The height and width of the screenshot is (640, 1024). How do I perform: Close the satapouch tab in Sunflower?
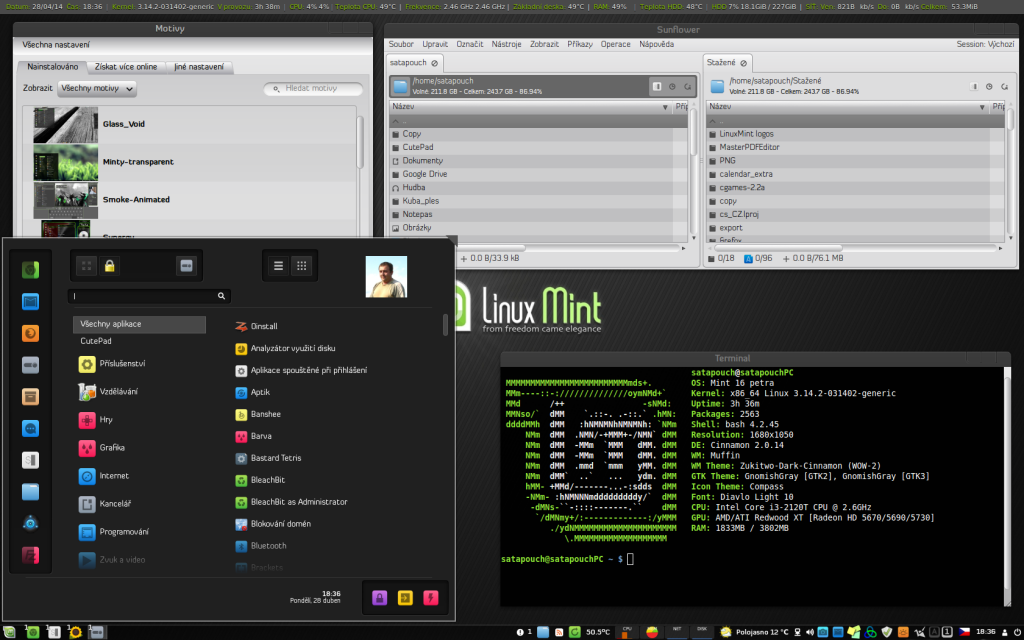tap(434, 63)
